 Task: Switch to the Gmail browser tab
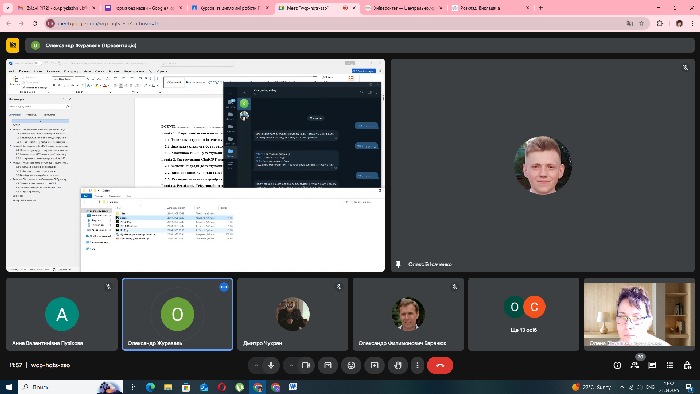click(x=55, y=8)
